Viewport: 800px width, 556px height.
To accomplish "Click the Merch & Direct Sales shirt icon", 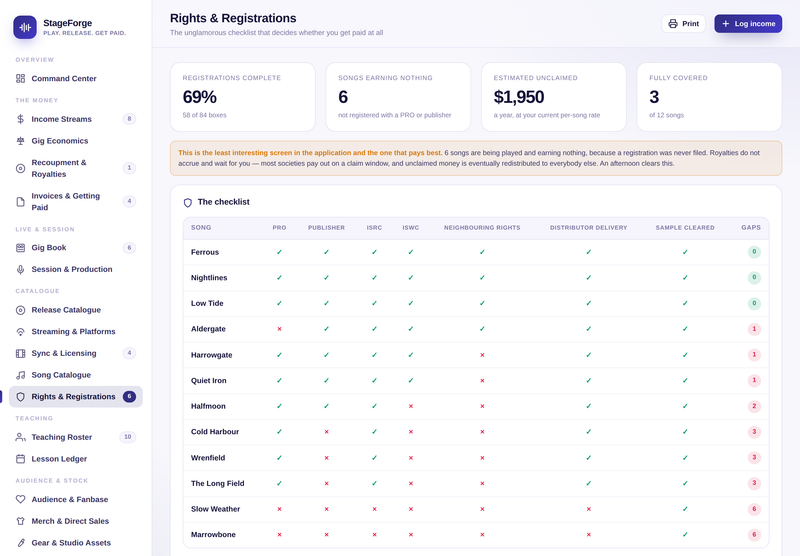I will (20, 521).
